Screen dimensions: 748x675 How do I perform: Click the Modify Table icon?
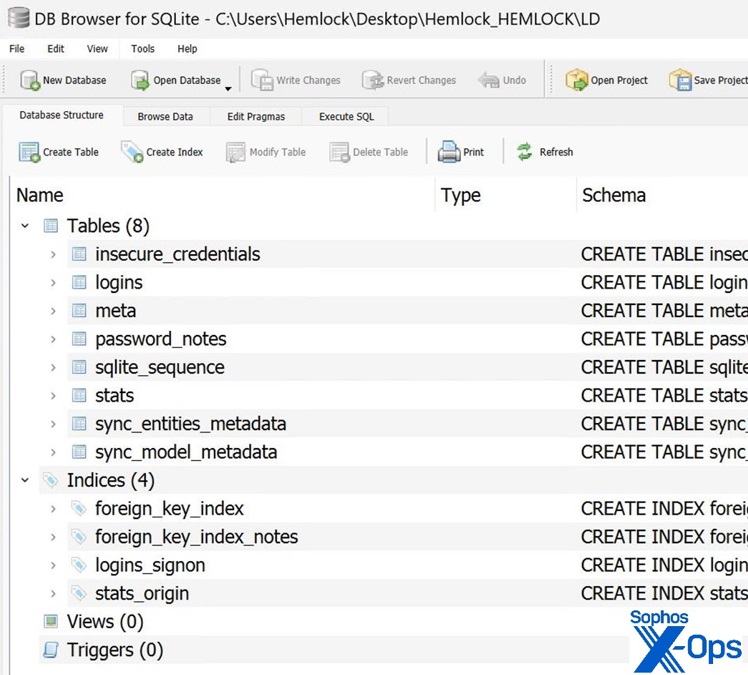[236, 152]
